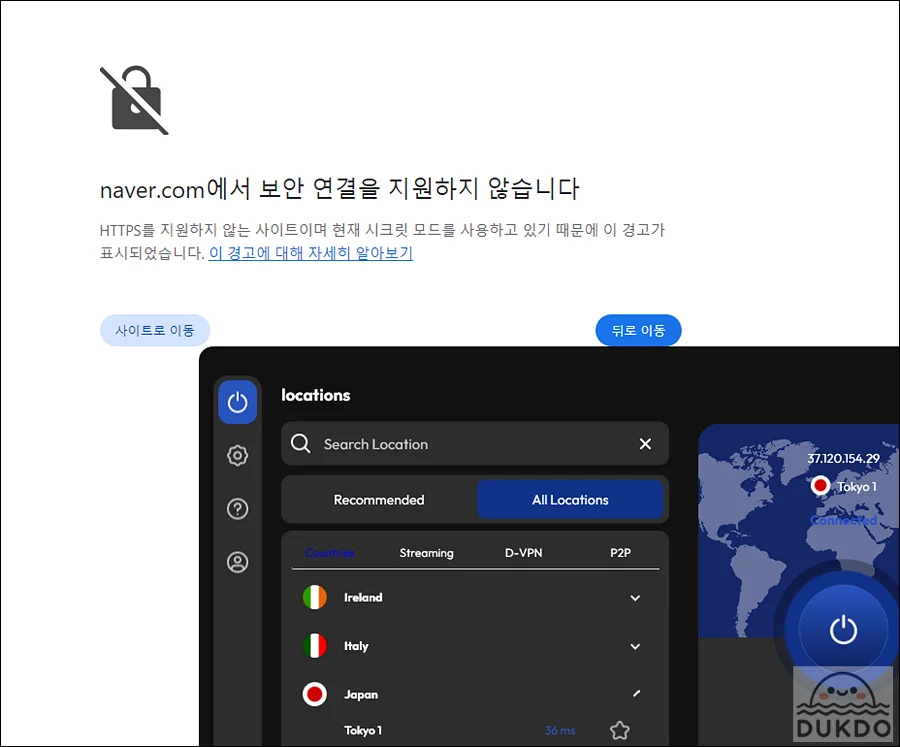Click the magnifier search icon
Screen dimensions: 900x747
301,444
